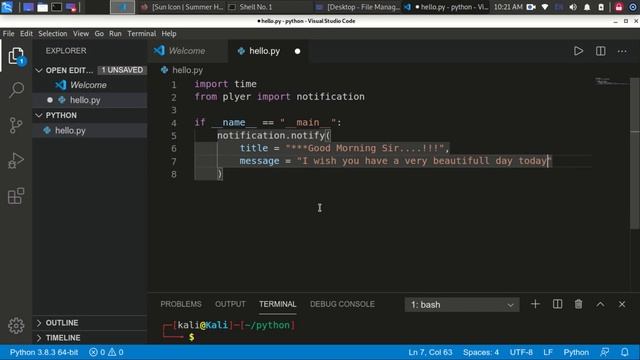
Task: Open the Extensions view
Action: (x=16, y=196)
